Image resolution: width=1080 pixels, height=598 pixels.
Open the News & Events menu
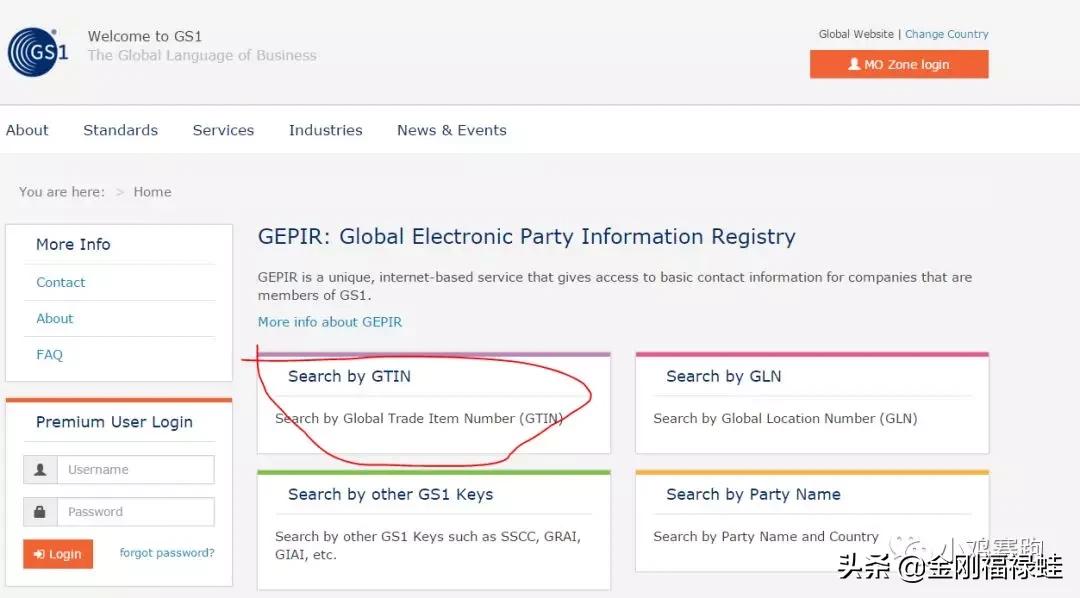(451, 130)
